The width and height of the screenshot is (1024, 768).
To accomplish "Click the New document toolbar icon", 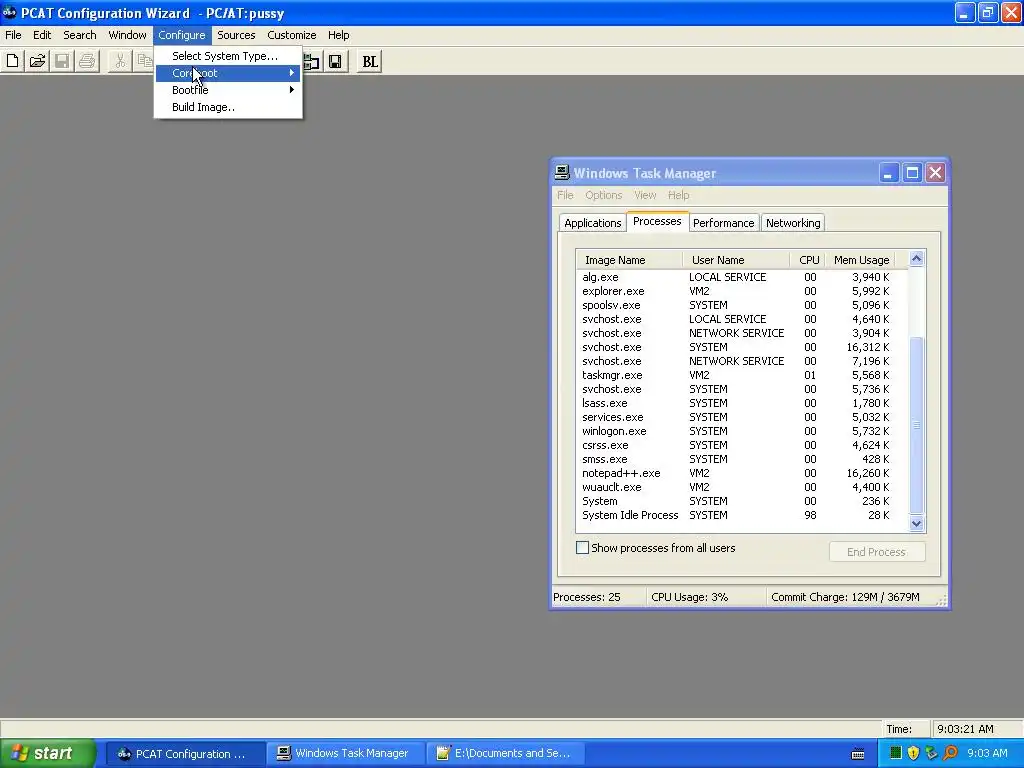I will click(x=12, y=61).
